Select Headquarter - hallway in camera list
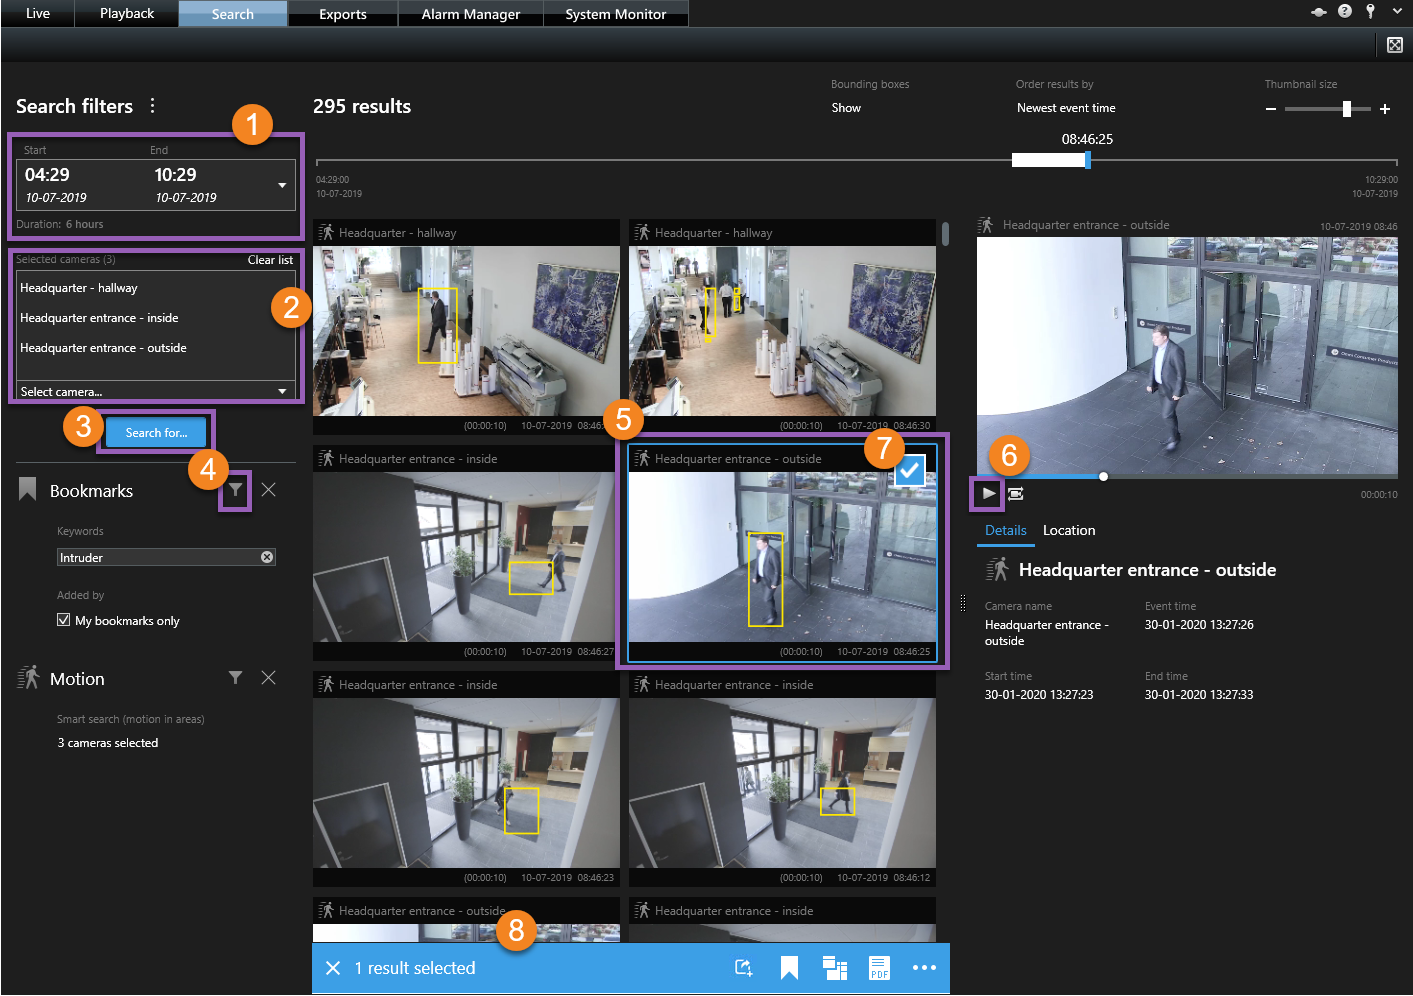The width and height of the screenshot is (1413, 996). point(79,288)
